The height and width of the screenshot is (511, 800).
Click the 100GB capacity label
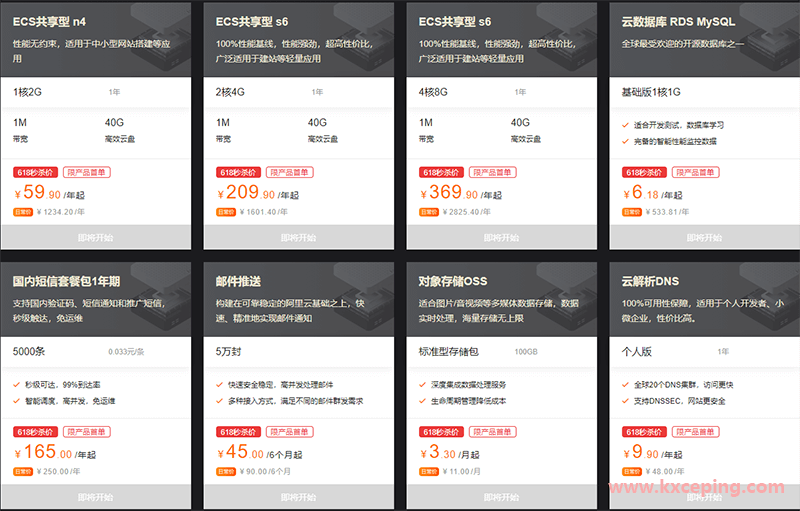coord(526,352)
